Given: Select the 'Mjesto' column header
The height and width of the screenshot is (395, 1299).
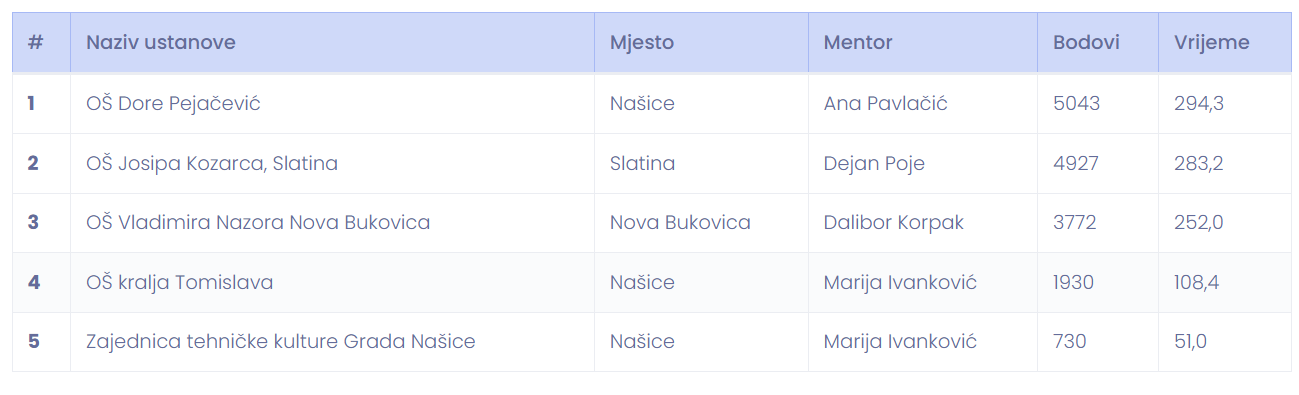Looking at the screenshot, I should 642,43.
